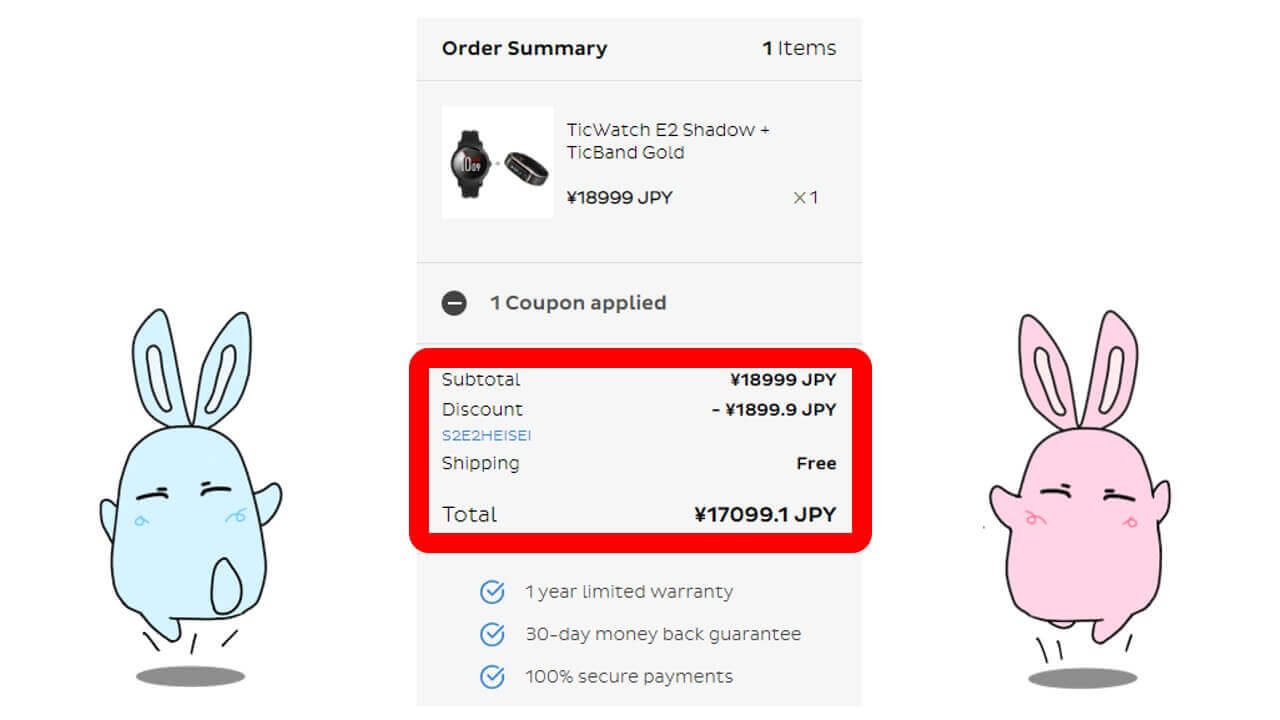This screenshot has width=1280, height=720.
Task: Click the TicWatch E2 Shadow + TicBand Gold title
Action: (667, 141)
